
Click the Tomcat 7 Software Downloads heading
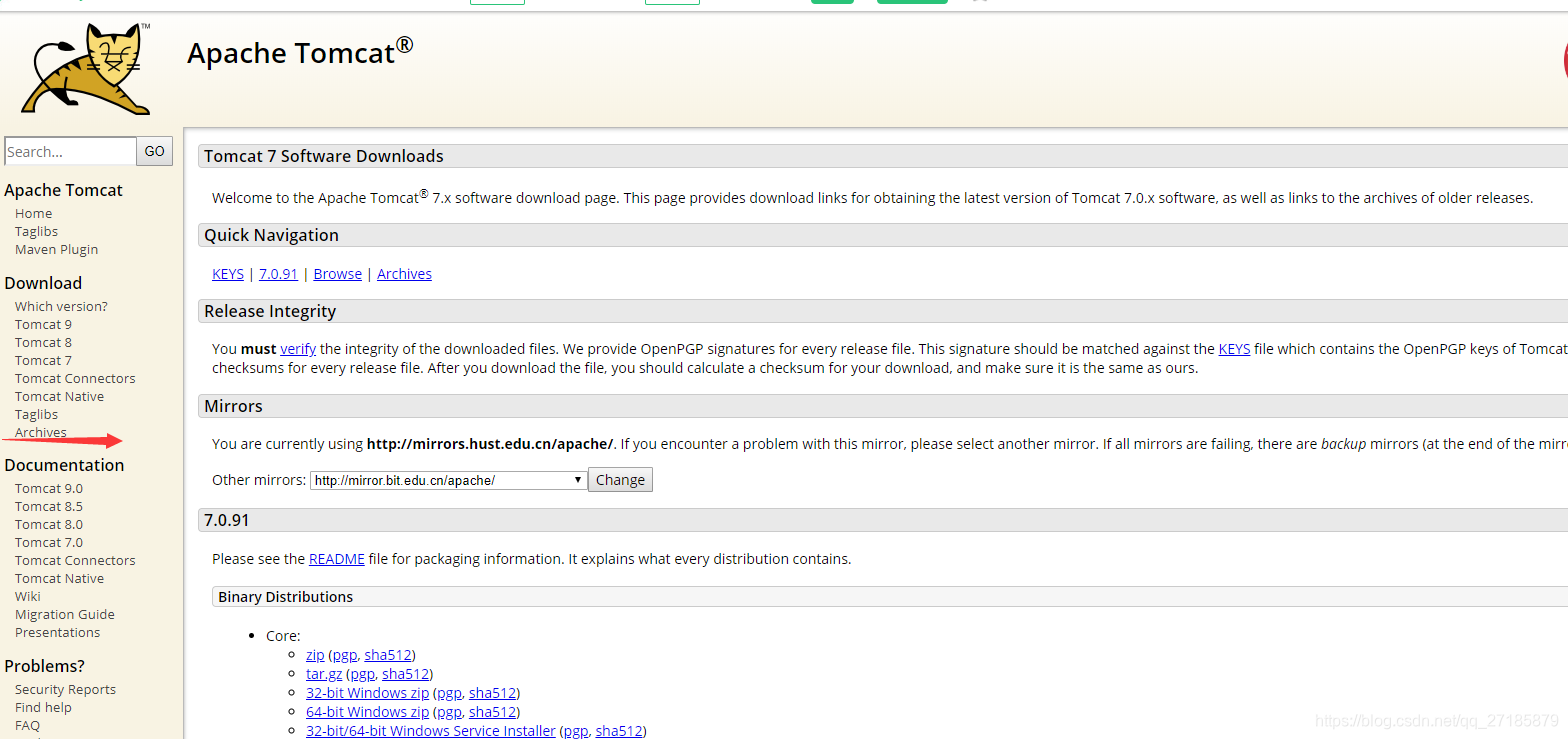pyautogui.click(x=324, y=156)
